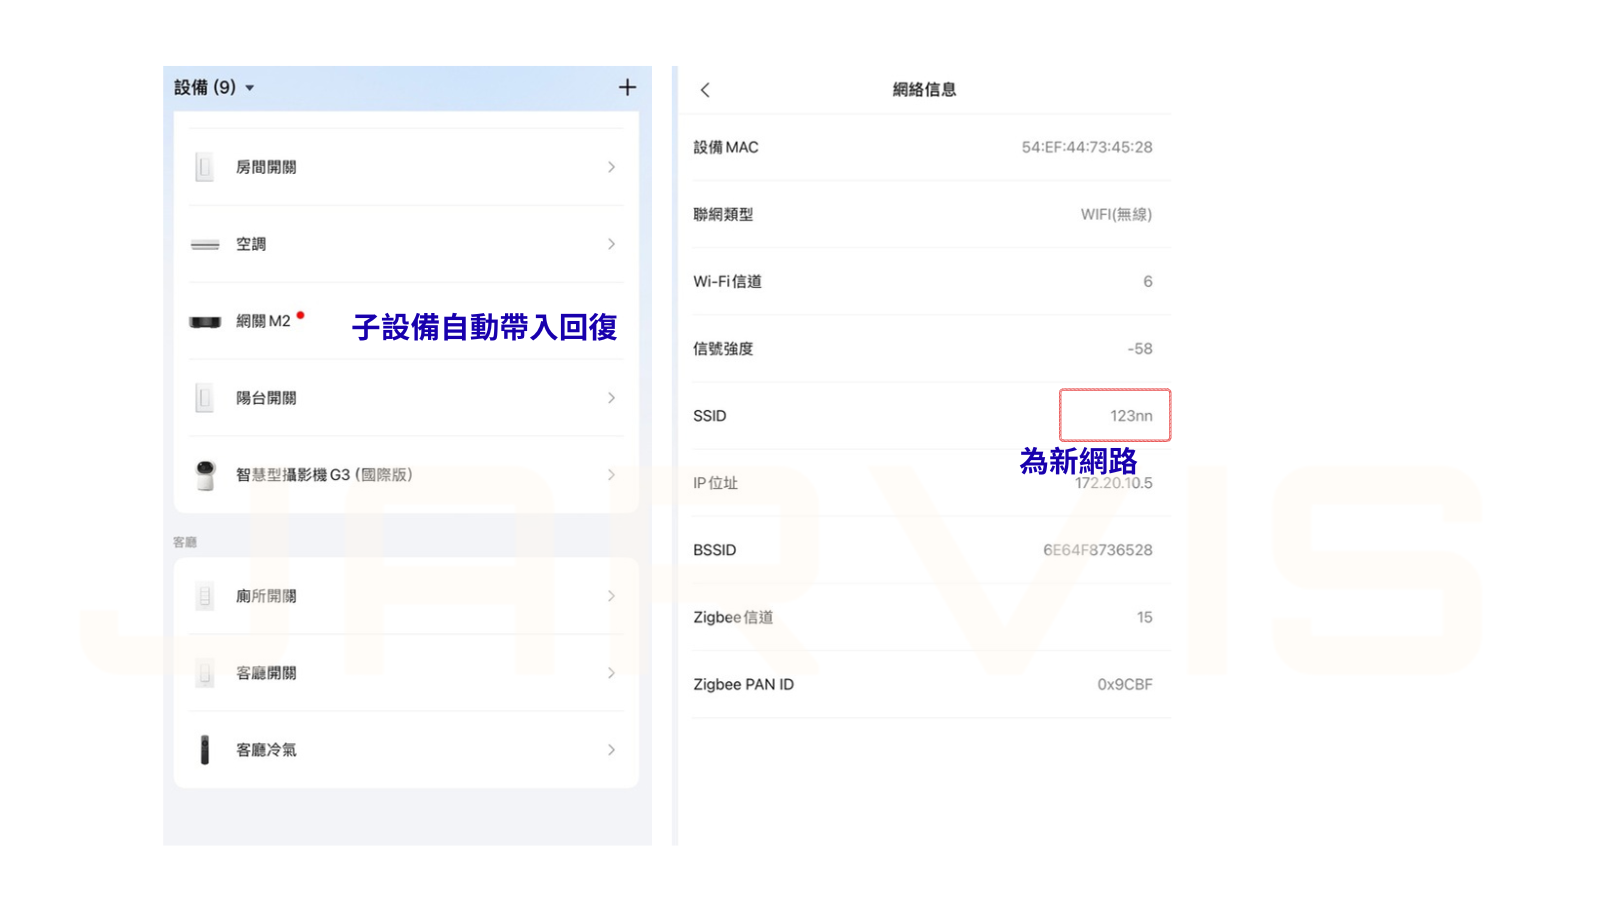Open the 設備 (9) dropdown
The width and height of the screenshot is (1600, 900).
[x=214, y=88]
